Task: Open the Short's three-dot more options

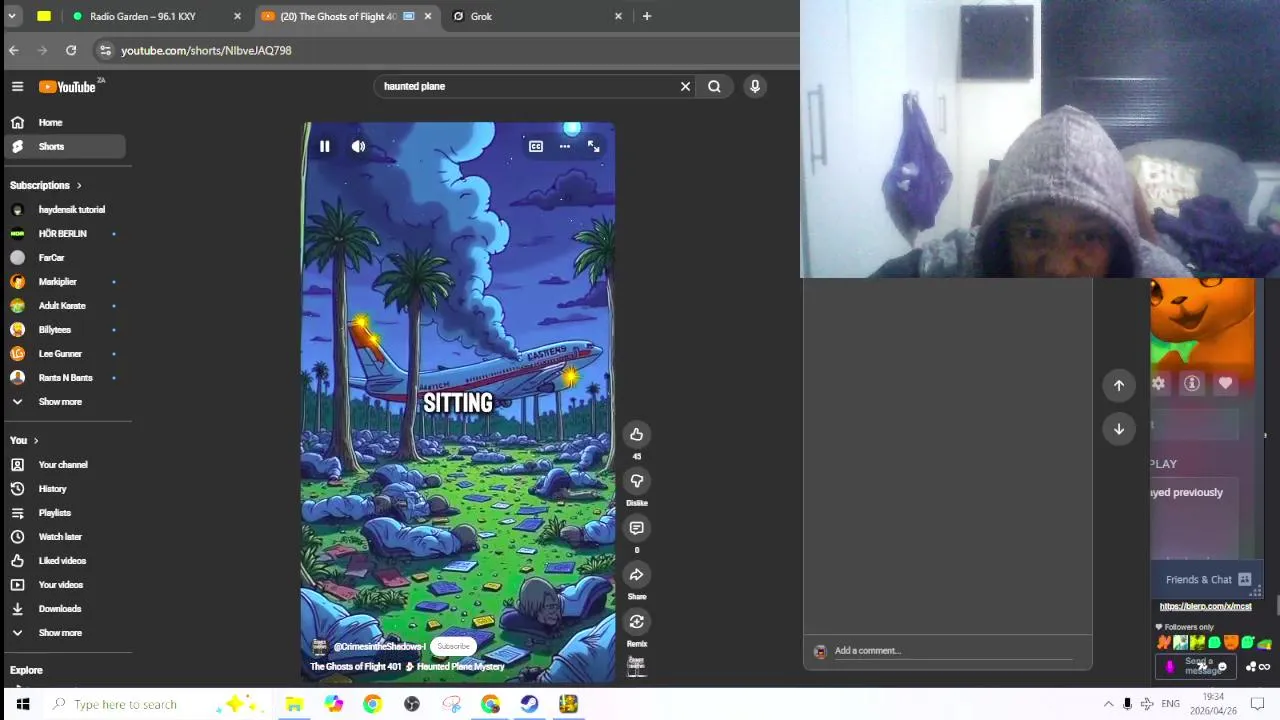Action: 565,146
